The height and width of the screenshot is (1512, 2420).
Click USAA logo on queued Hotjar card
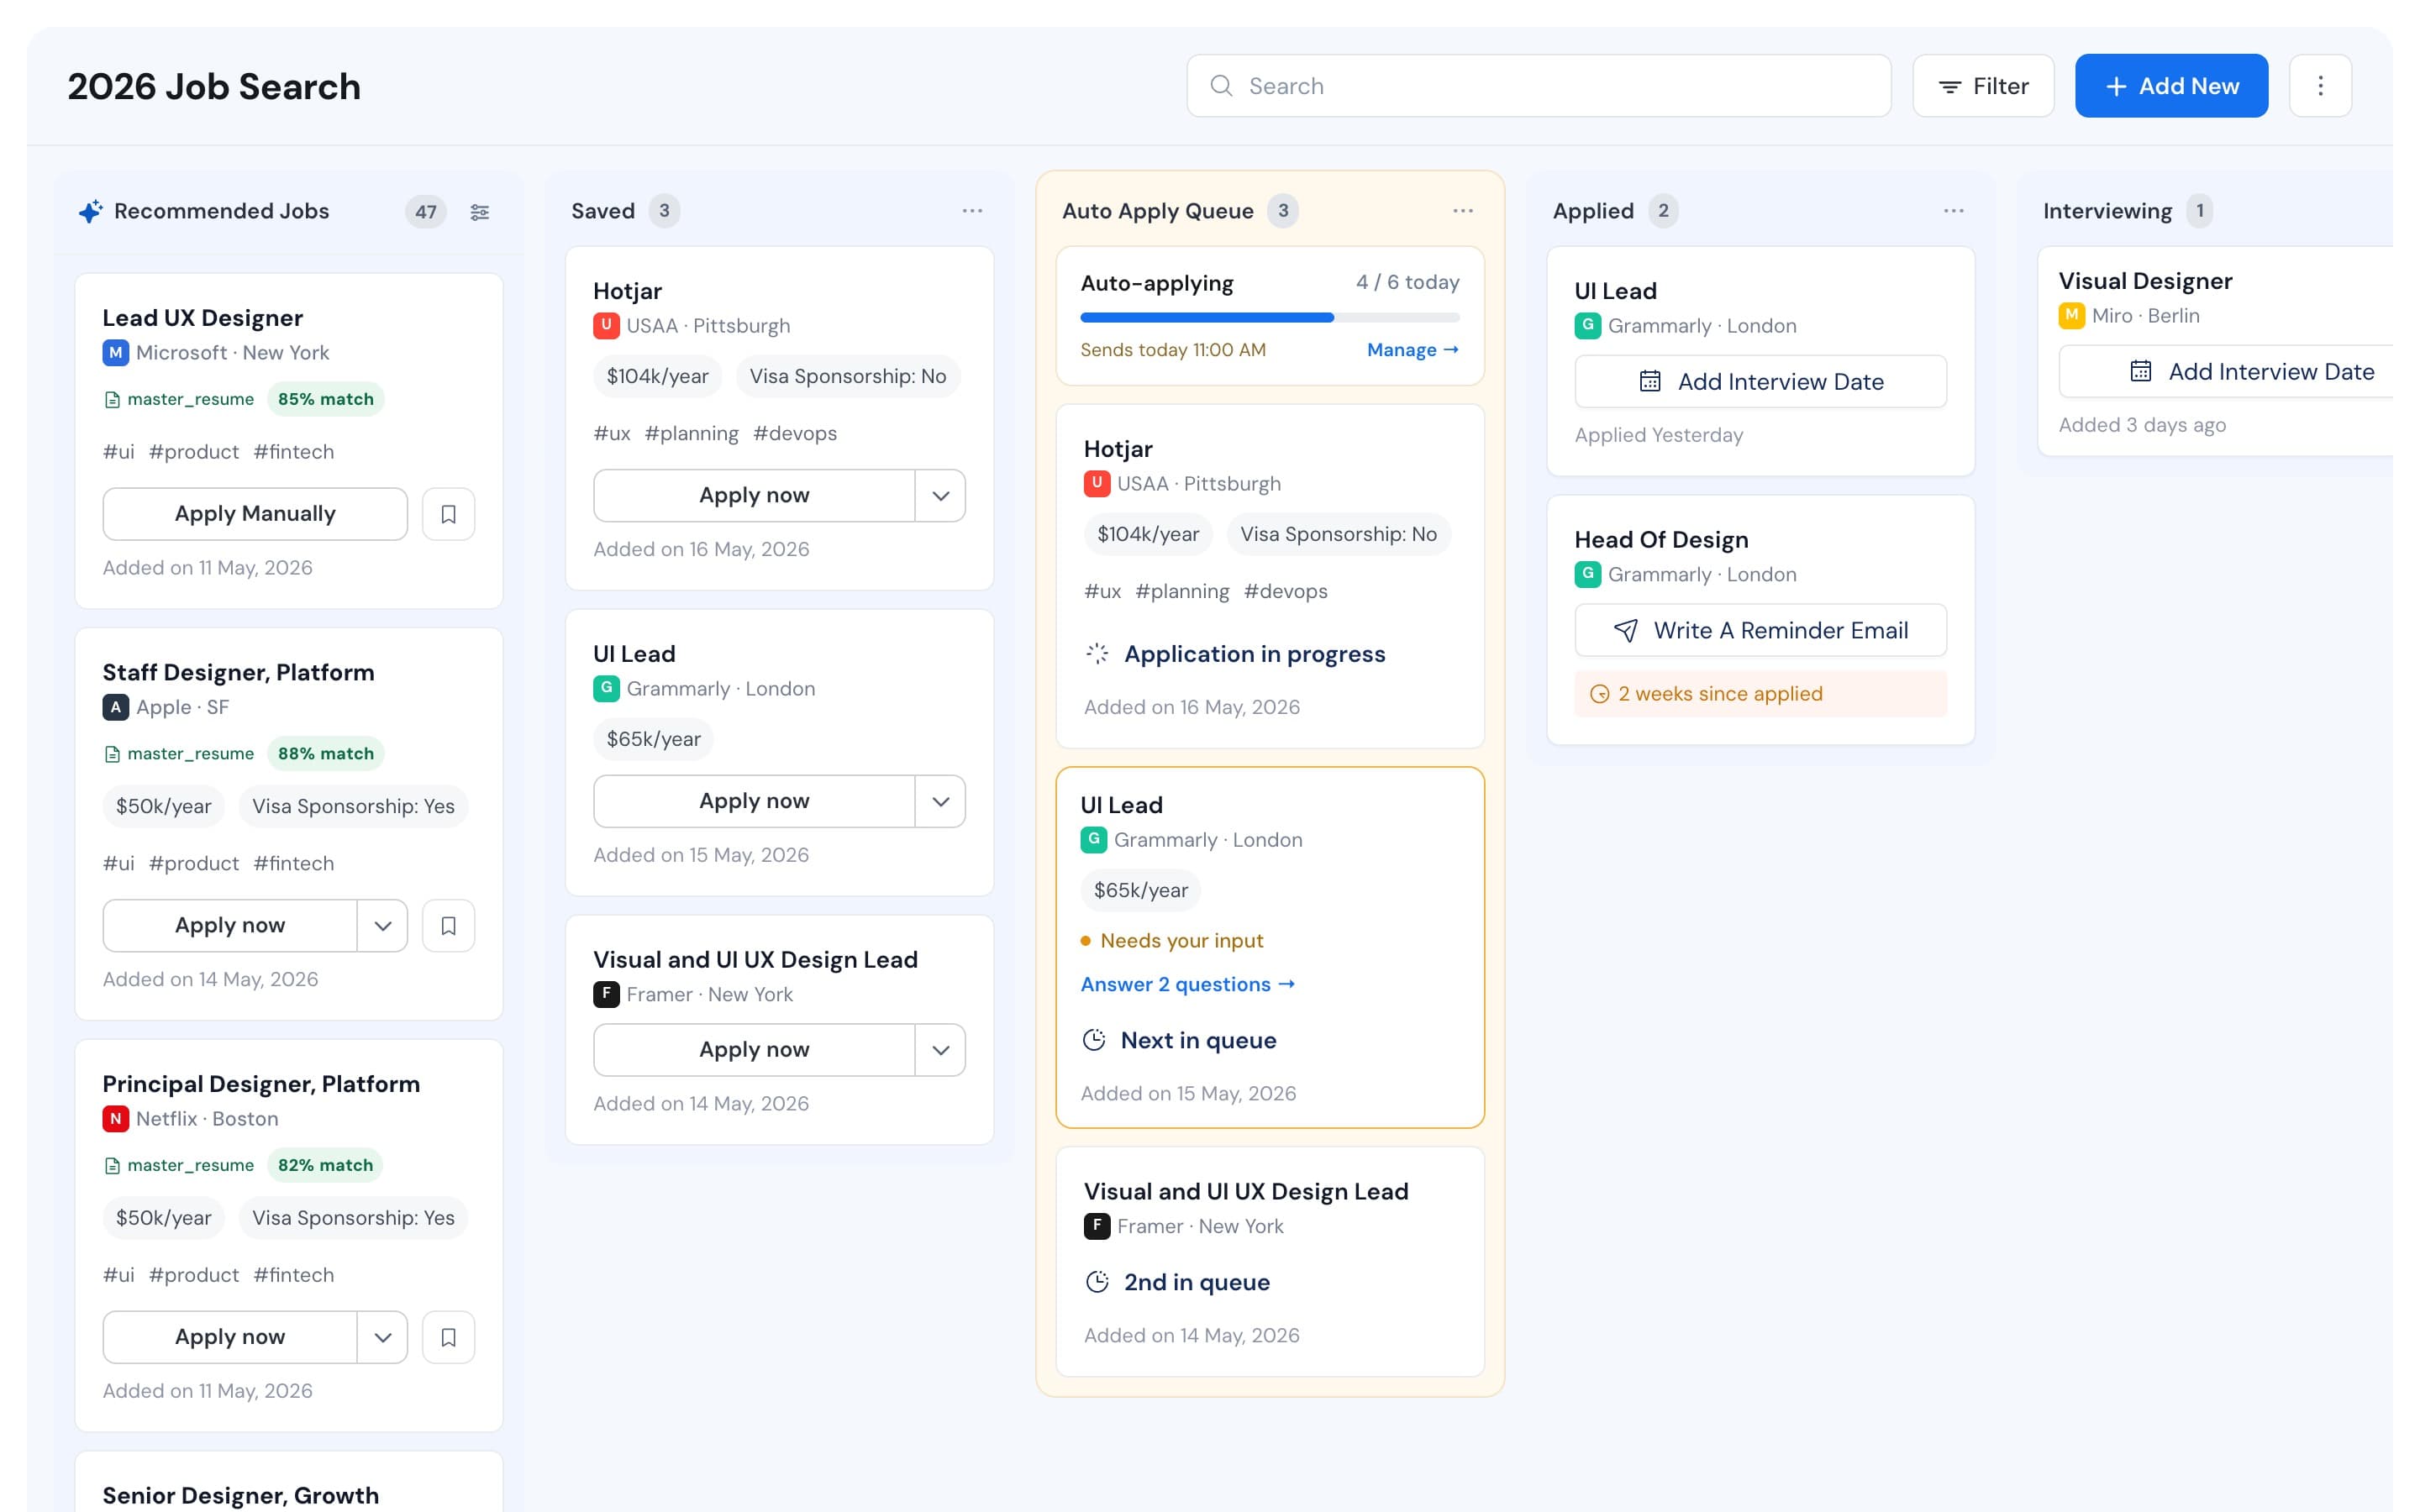tap(1097, 484)
